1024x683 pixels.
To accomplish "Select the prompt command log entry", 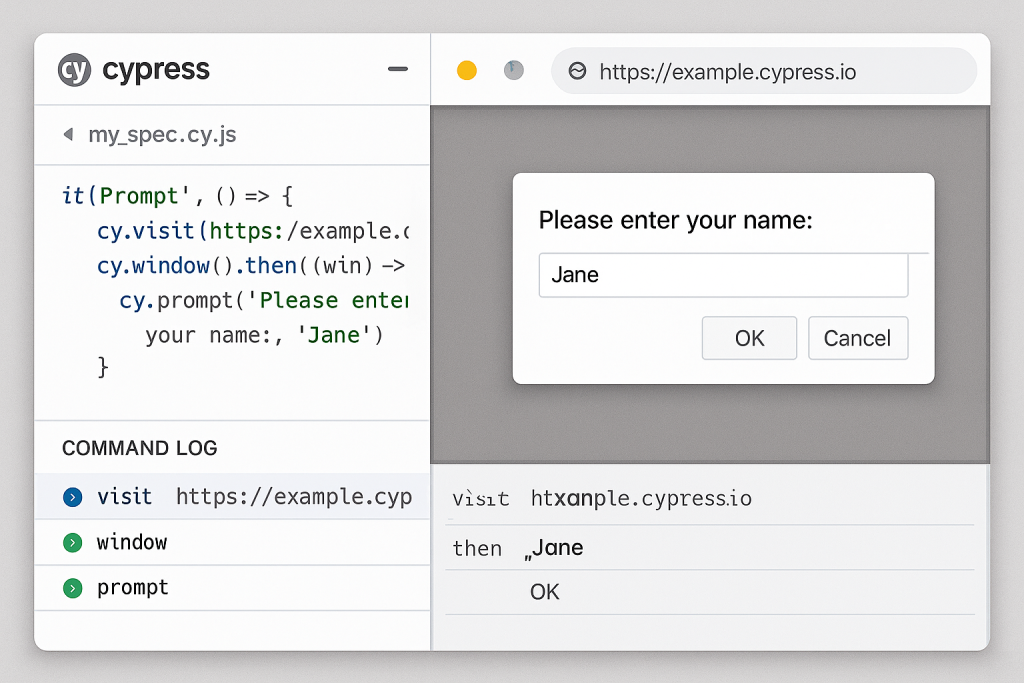I will (232, 588).
